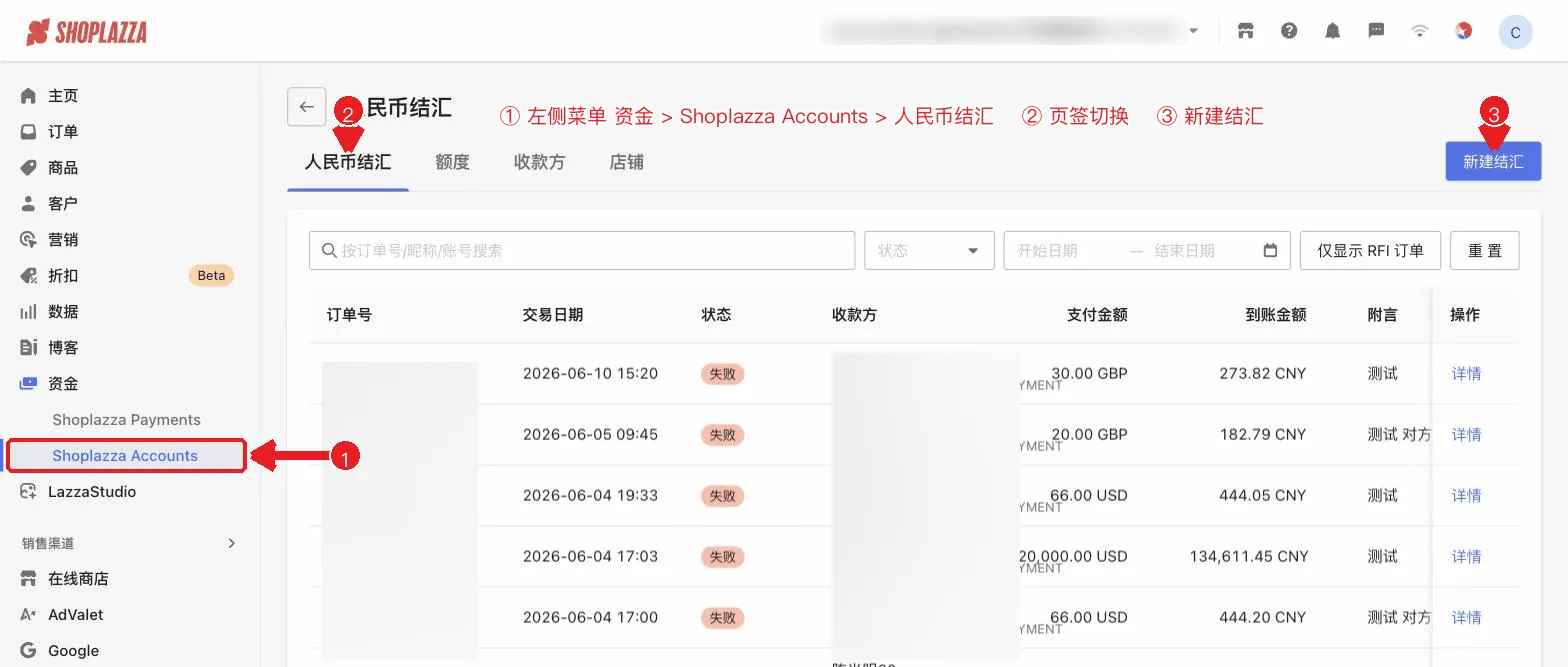Open 博客 in sidebar
Screen dimensions: 1568x667
click(63, 348)
